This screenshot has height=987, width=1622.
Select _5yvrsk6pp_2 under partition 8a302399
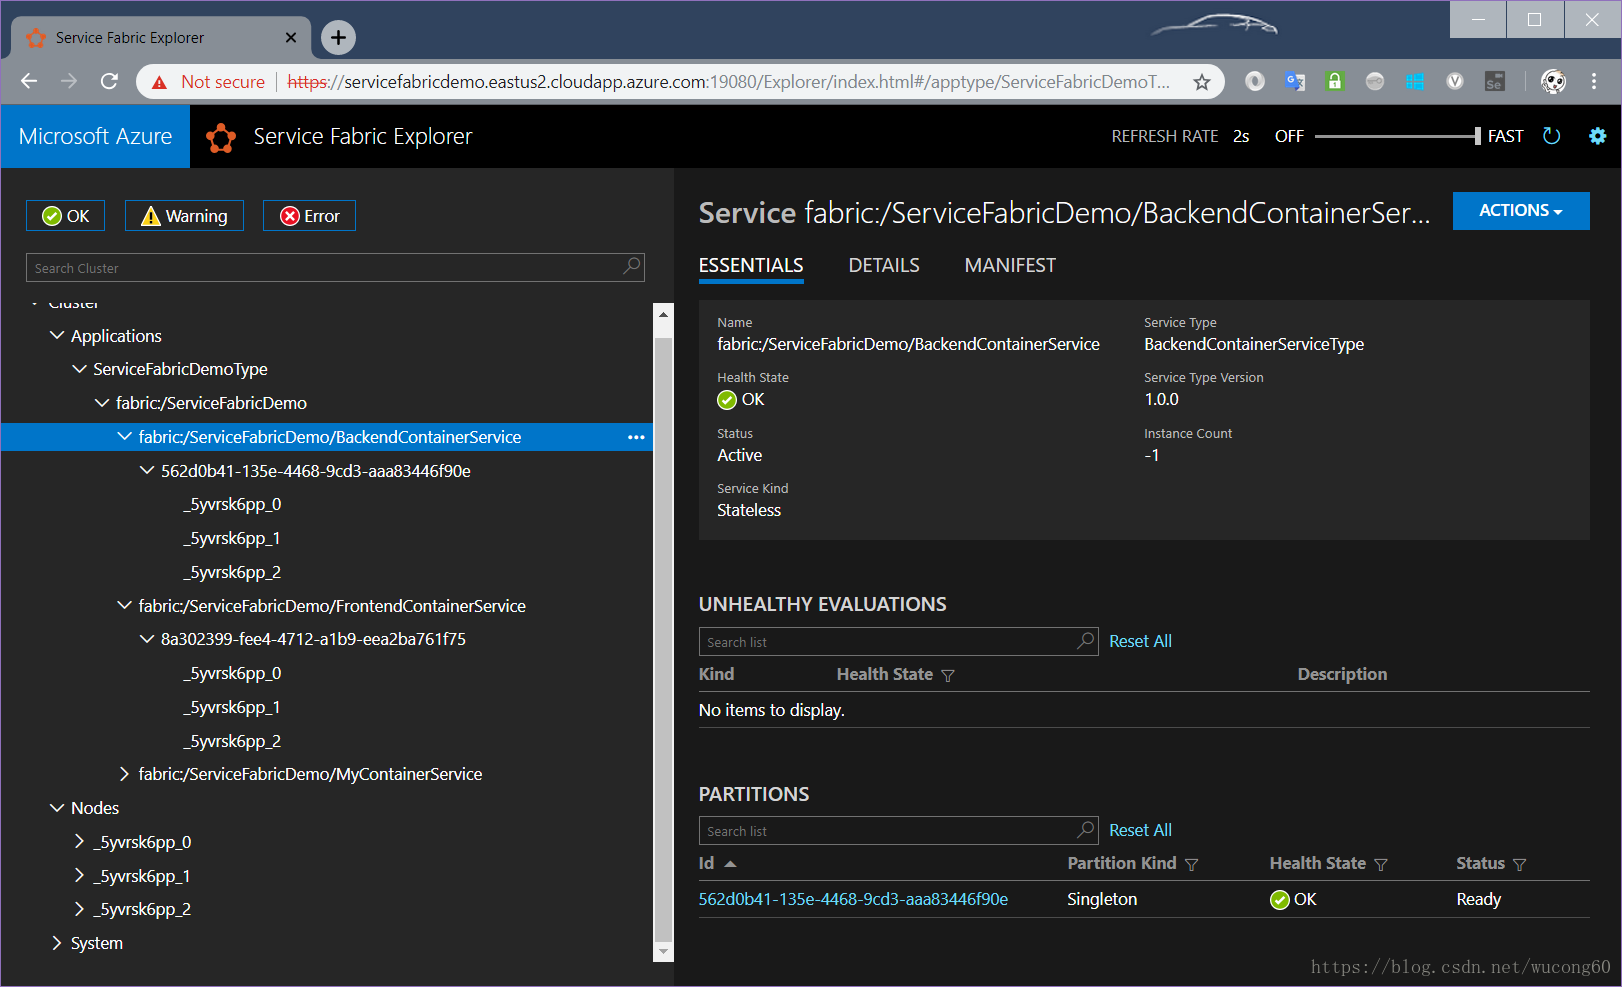232,741
